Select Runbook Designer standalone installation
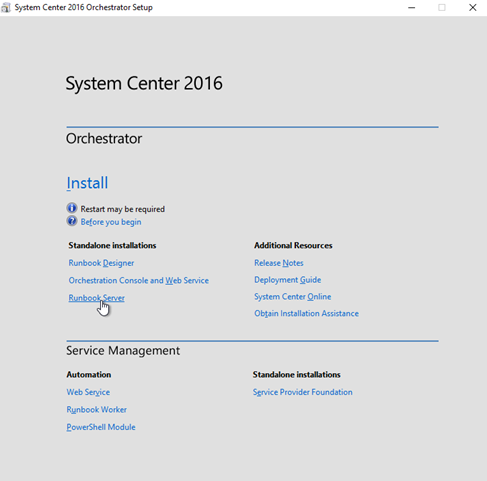487x481 pixels. [x=101, y=263]
